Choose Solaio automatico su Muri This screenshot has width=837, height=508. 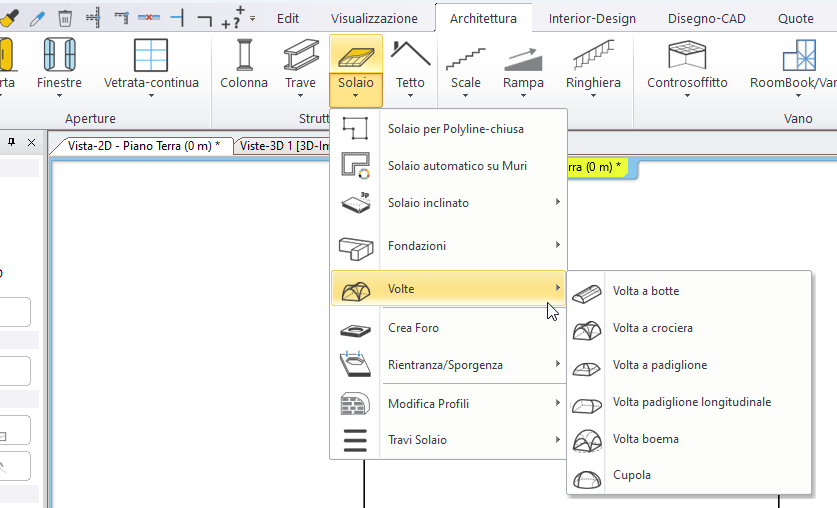coord(448,165)
